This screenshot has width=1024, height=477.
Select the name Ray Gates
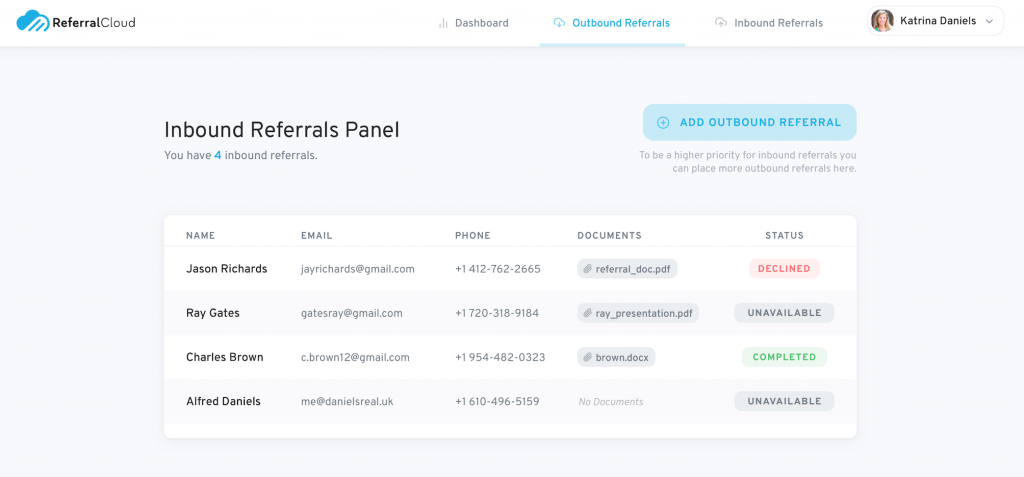213,313
